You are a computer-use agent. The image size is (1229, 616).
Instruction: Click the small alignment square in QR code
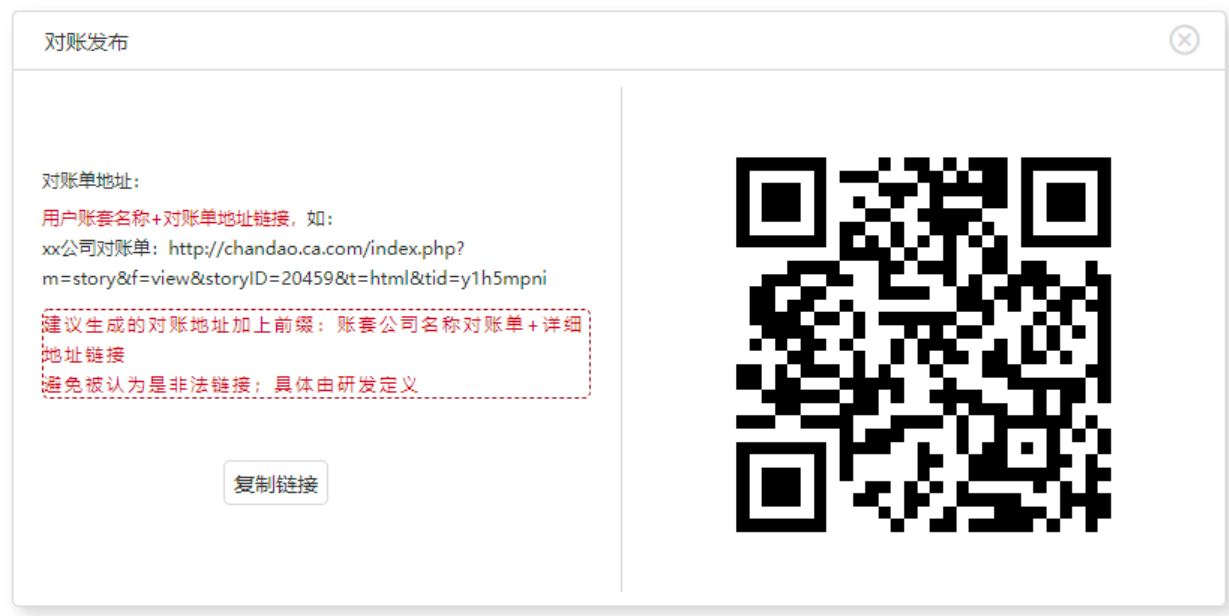tap(1028, 449)
